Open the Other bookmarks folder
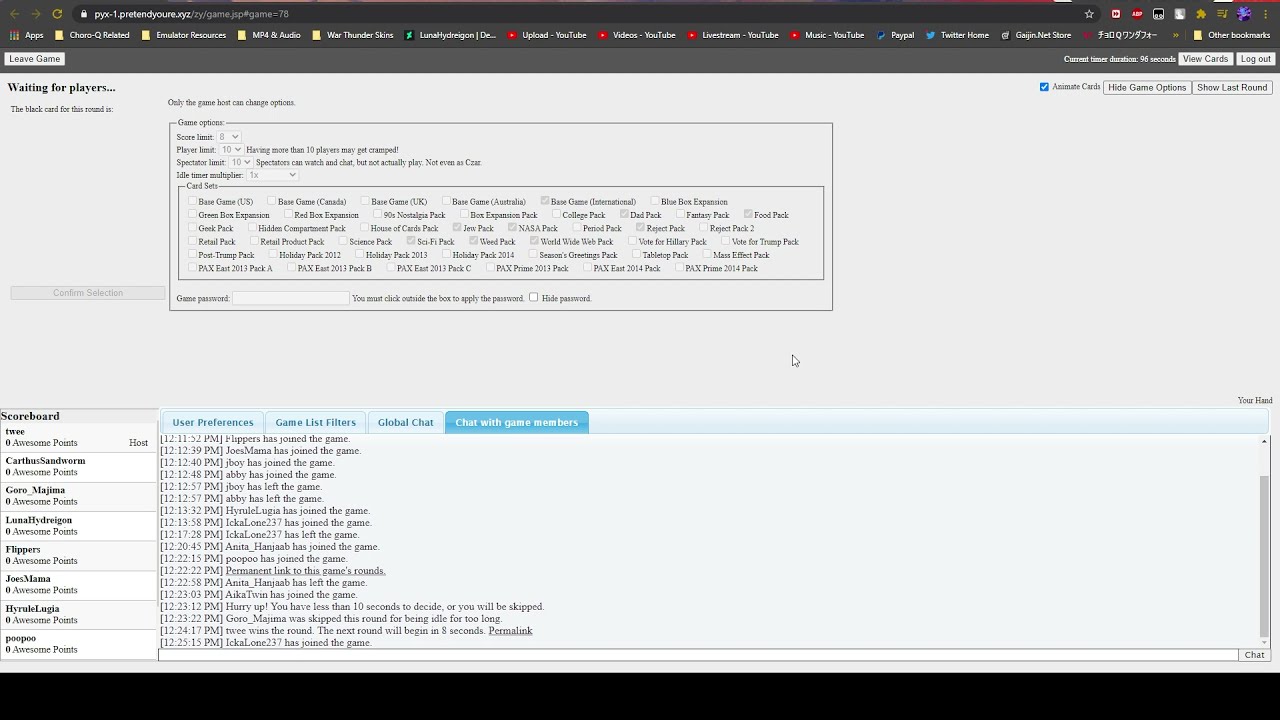This screenshot has height=720, width=1280. tap(1231, 35)
